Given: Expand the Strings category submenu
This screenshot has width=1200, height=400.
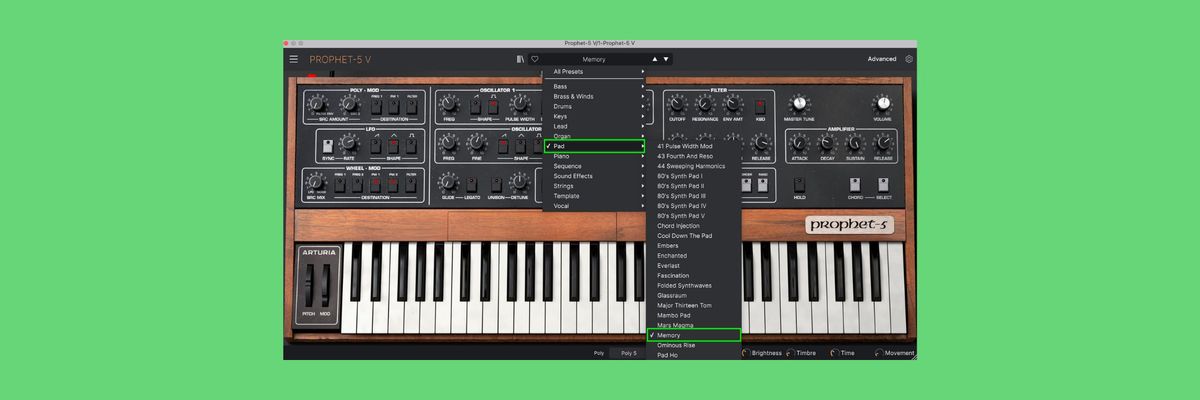Looking at the screenshot, I should [595, 186].
